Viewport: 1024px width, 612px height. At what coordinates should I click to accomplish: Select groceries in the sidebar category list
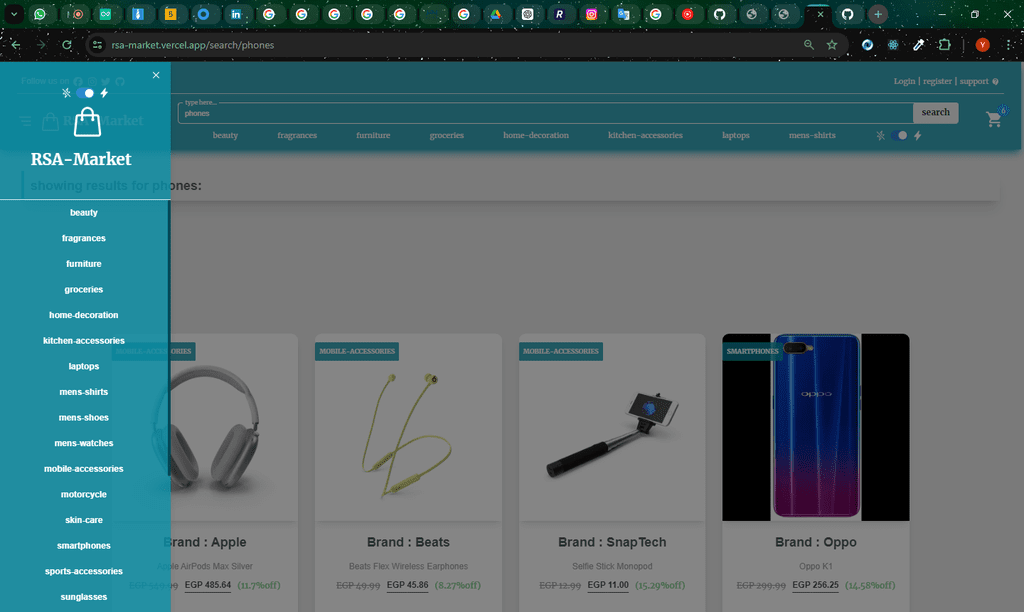[x=84, y=289]
